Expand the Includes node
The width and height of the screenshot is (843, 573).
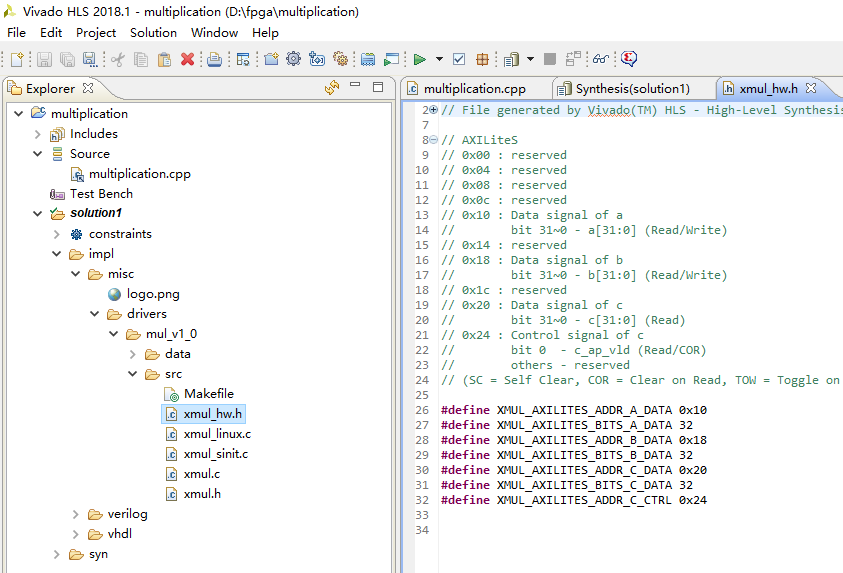(38, 134)
